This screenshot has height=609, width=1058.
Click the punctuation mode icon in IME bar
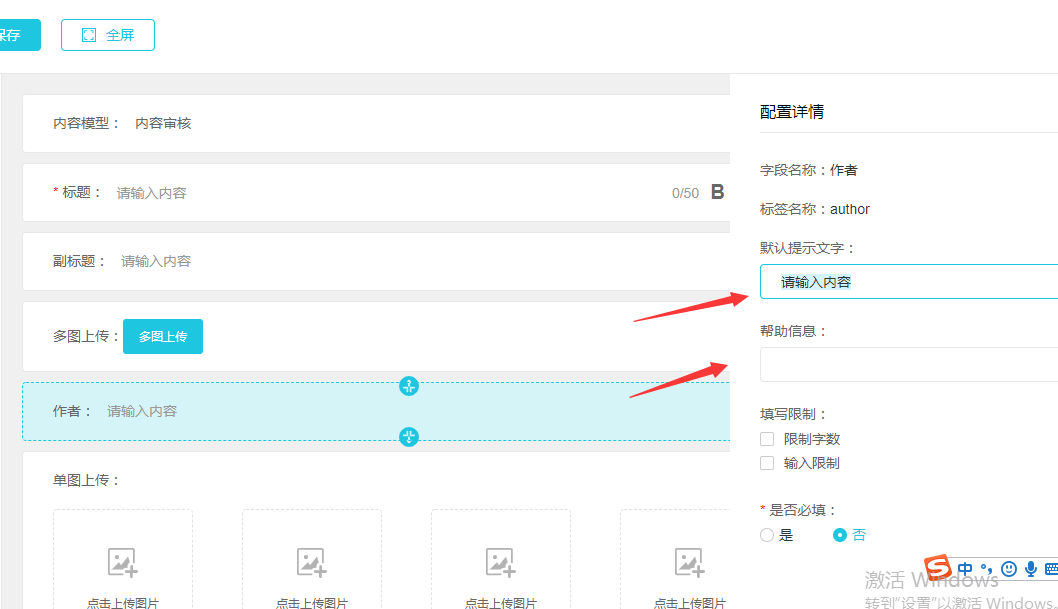[986, 569]
